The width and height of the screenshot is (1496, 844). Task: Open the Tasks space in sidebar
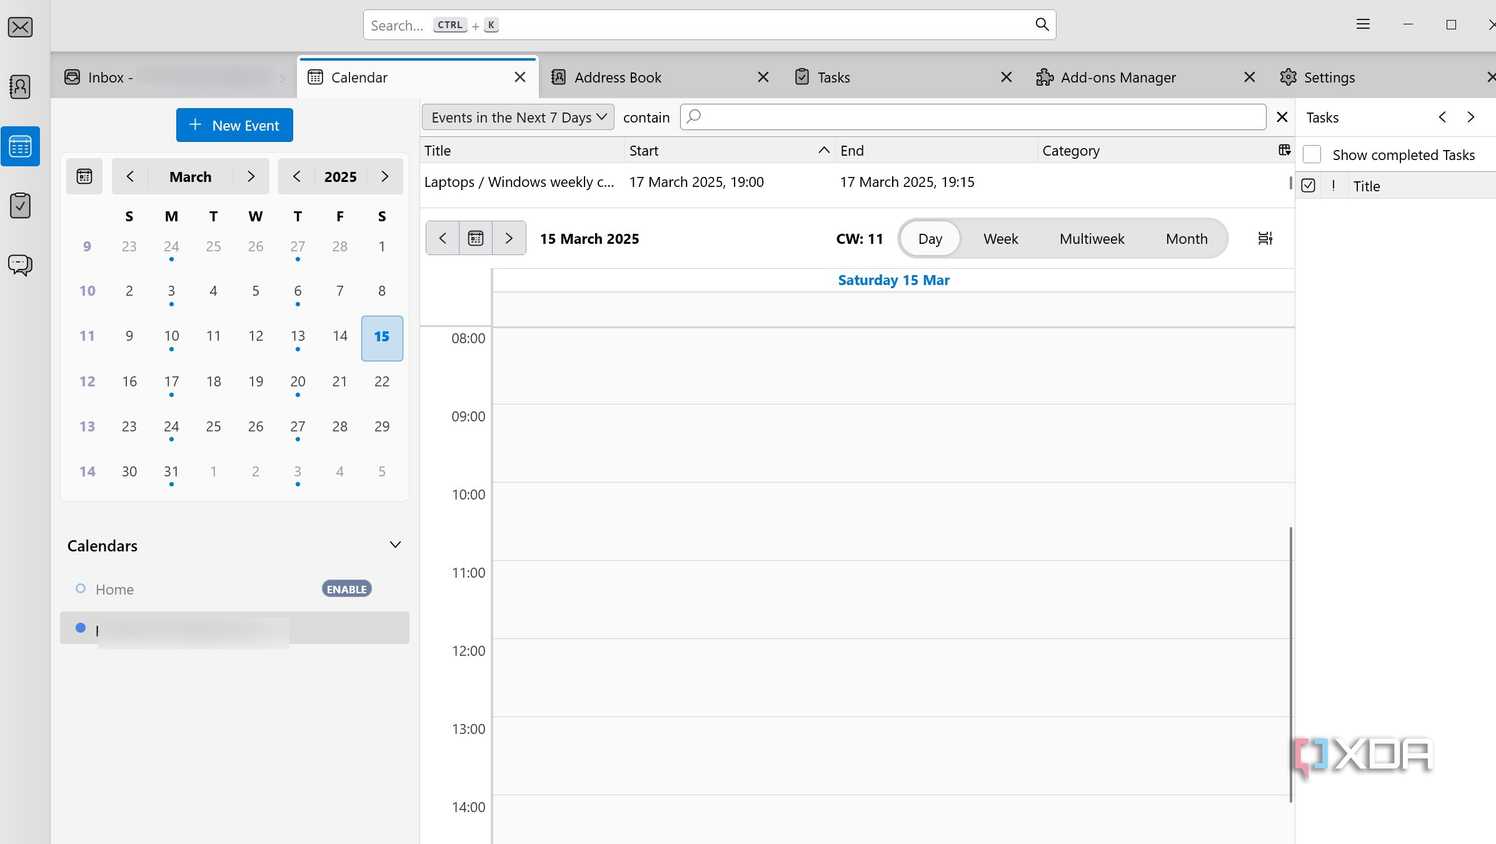20,205
